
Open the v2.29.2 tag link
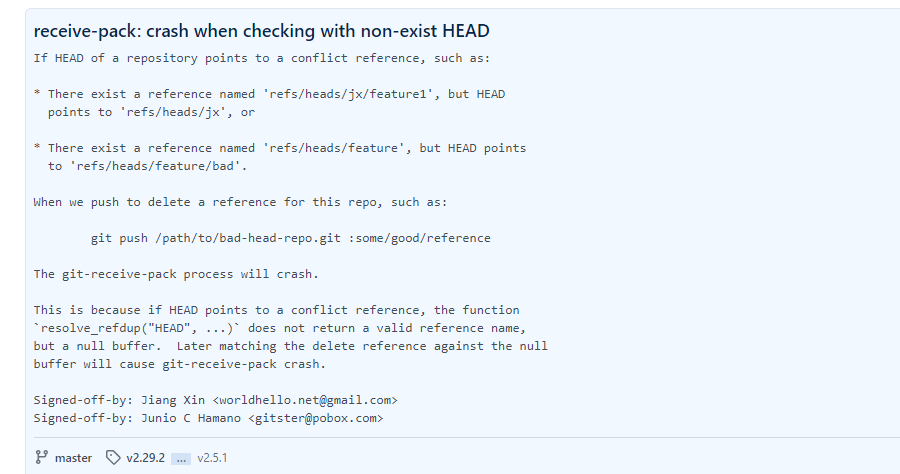145,457
